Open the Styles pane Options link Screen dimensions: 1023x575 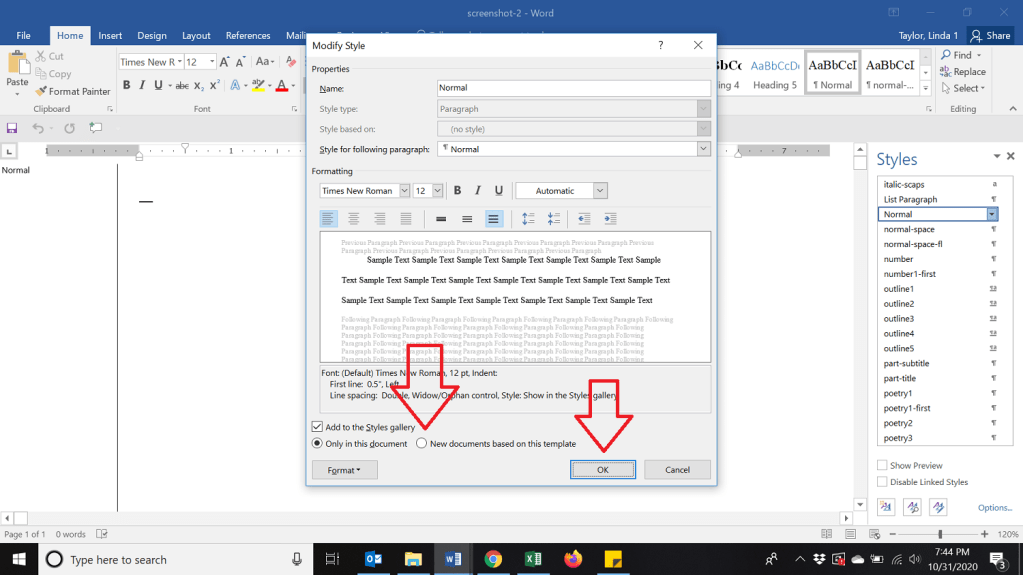pos(994,508)
